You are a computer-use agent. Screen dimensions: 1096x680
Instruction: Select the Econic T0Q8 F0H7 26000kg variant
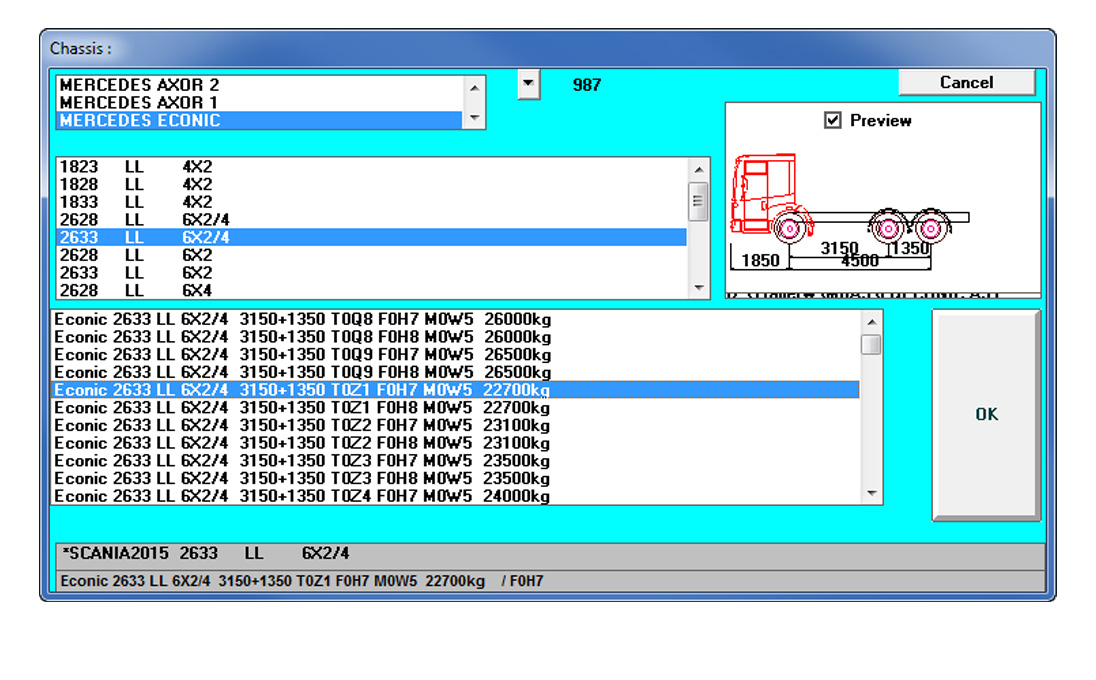pos(456,319)
